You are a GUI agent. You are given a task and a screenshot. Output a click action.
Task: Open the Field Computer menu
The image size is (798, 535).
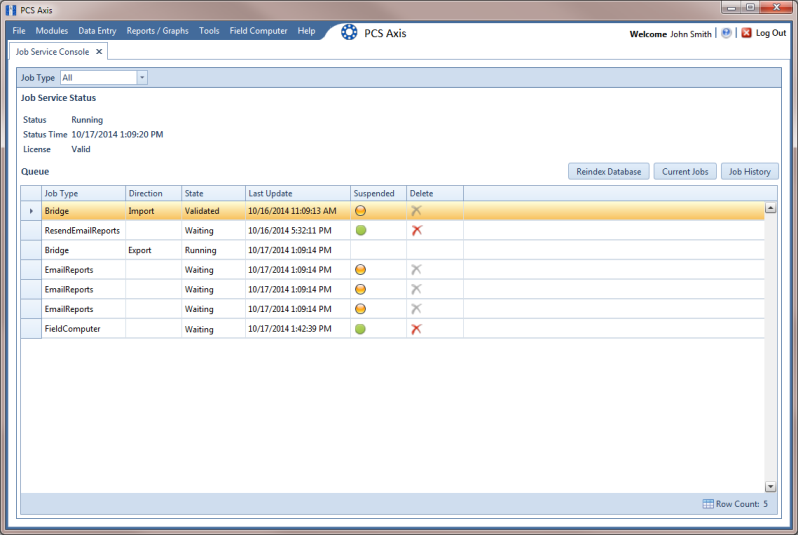tap(259, 31)
